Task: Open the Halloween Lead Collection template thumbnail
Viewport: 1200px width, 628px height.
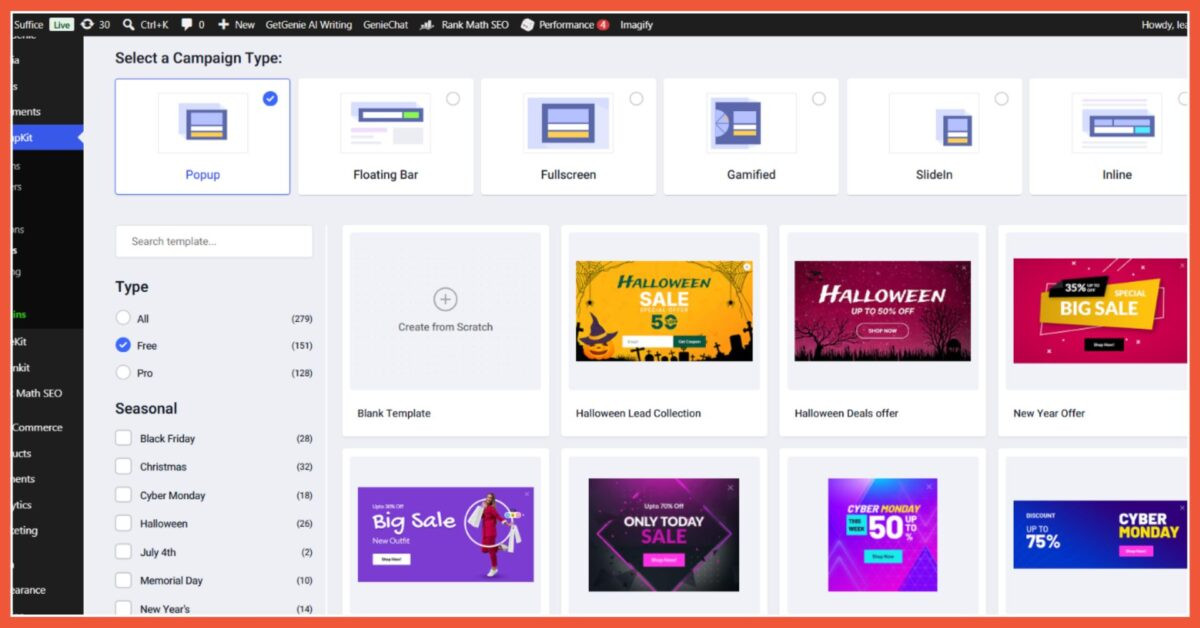Action: 664,311
